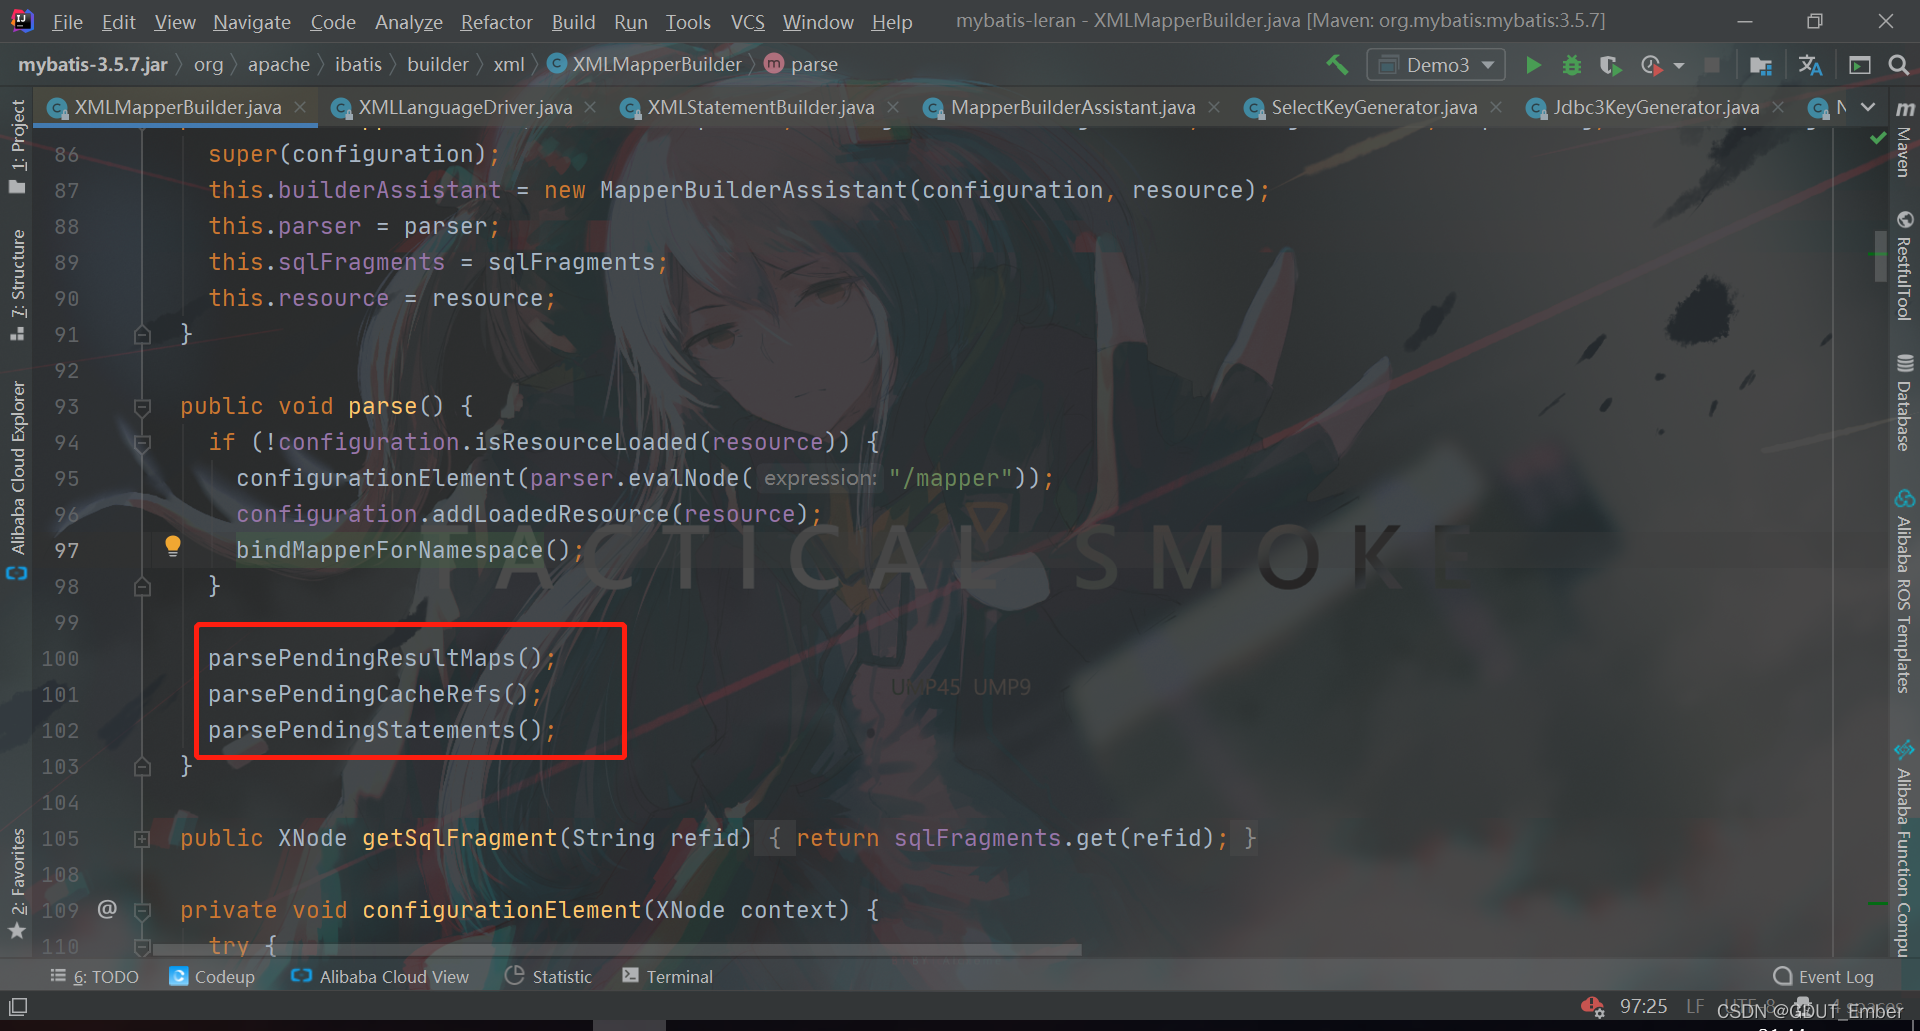
Task: Click mybatis-3.5.7.jar breadcrumb
Action: point(92,65)
